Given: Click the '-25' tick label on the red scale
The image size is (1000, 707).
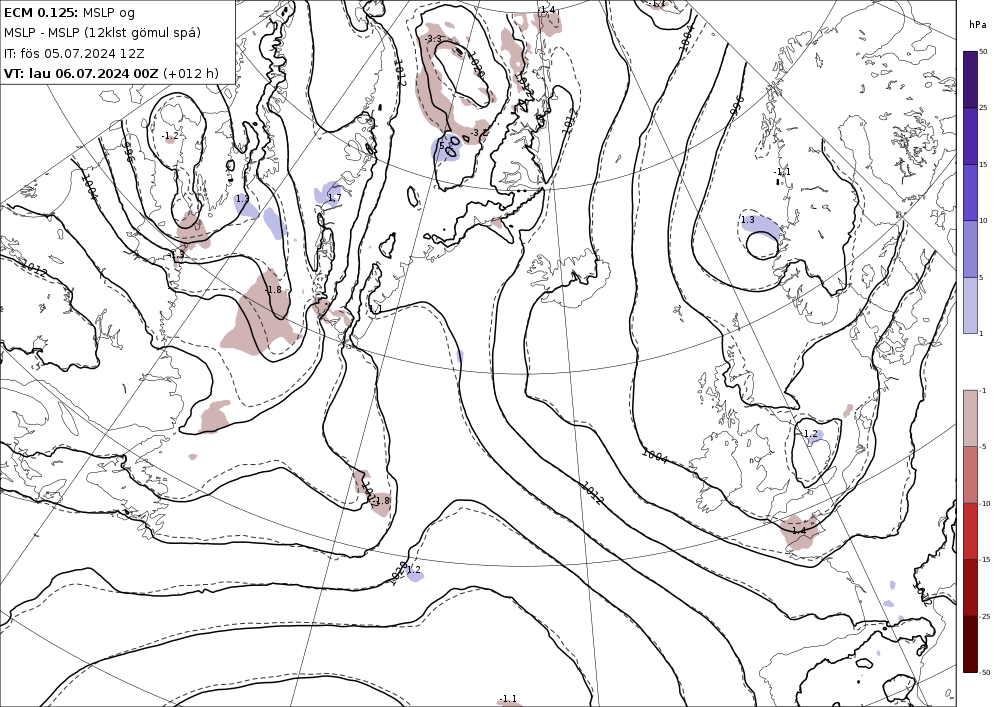Looking at the screenshot, I should 985,616.
